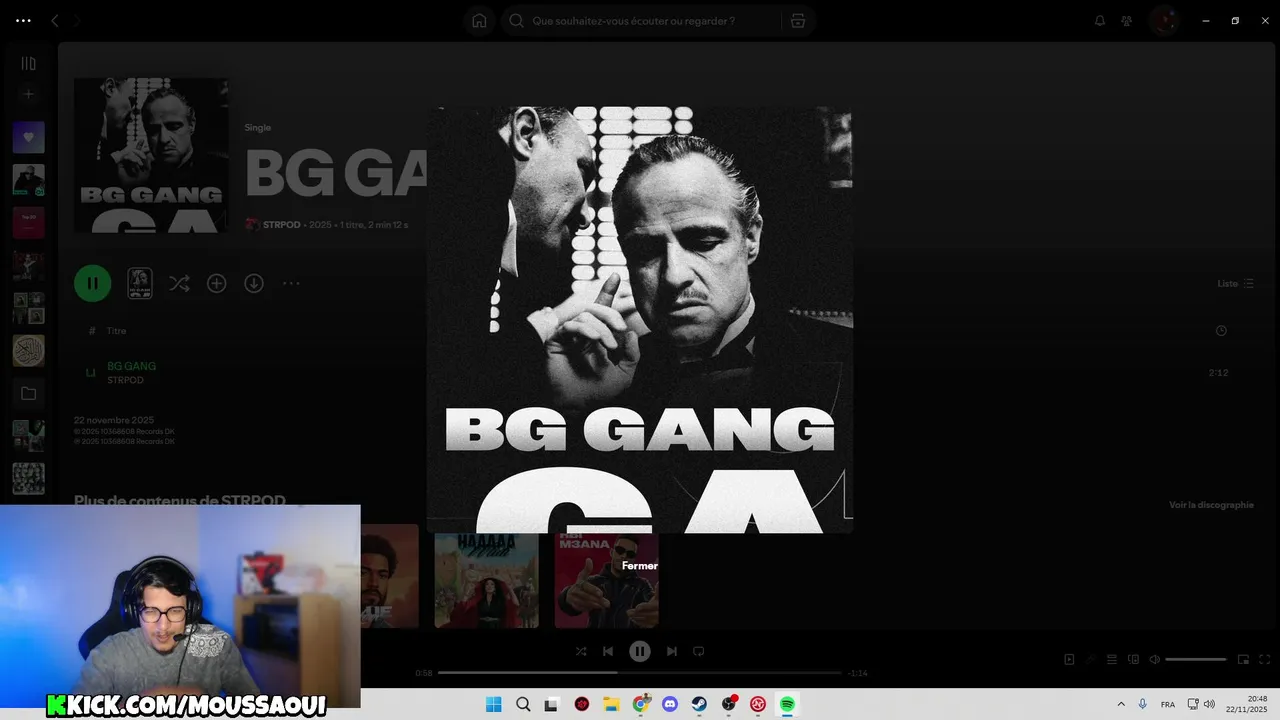The width and height of the screenshot is (1280, 720).
Task: Open the album card with the red dress
Action: click(x=487, y=580)
